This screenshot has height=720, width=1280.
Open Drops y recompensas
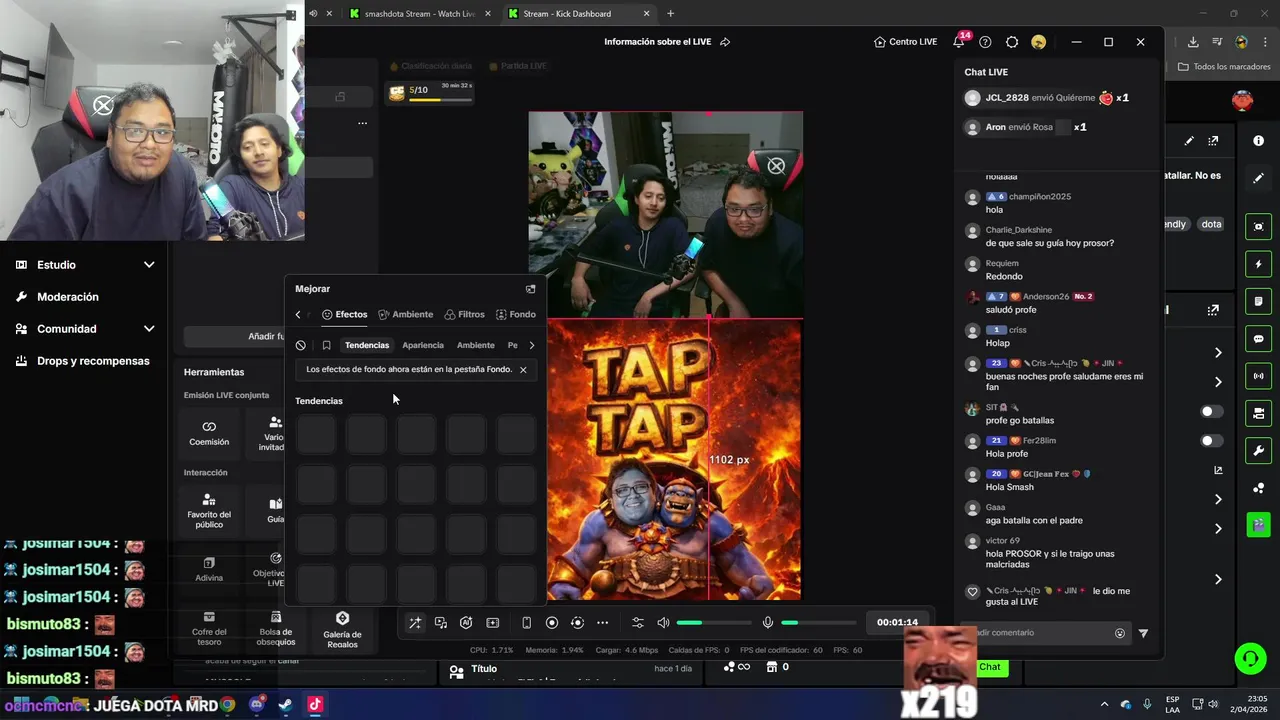(85, 361)
